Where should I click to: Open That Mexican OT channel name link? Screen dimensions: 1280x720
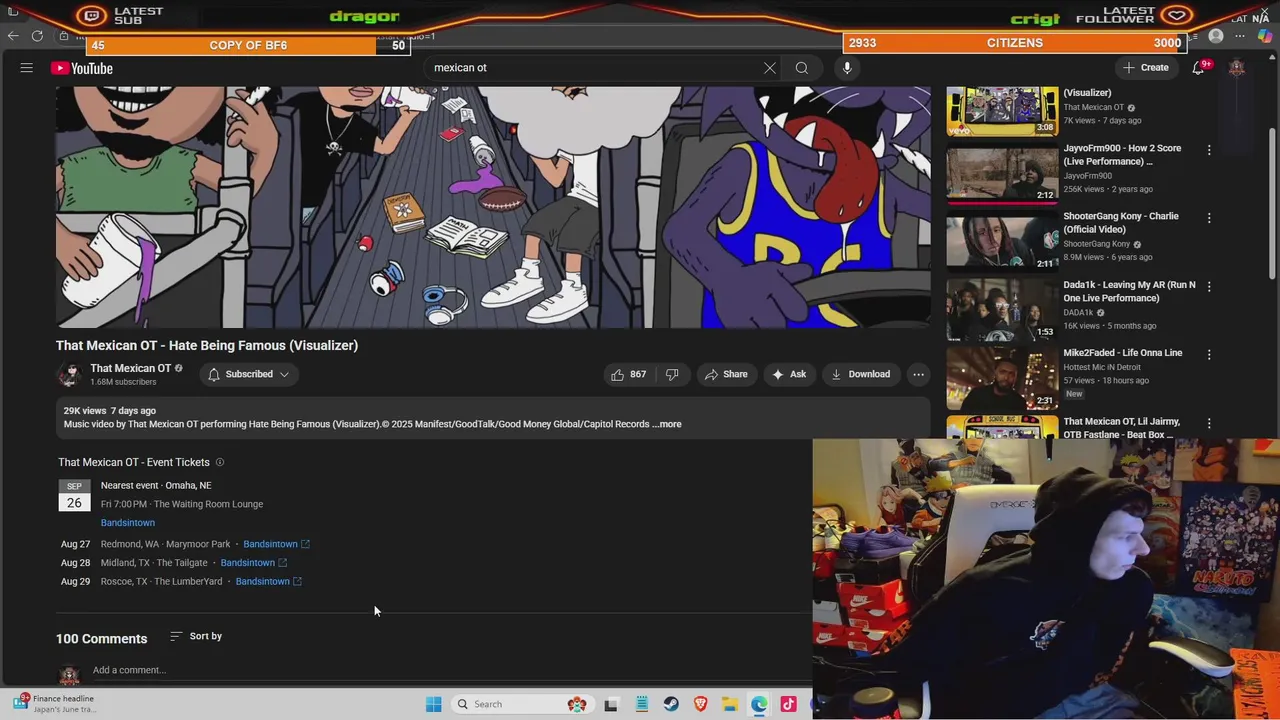pyautogui.click(x=130, y=368)
